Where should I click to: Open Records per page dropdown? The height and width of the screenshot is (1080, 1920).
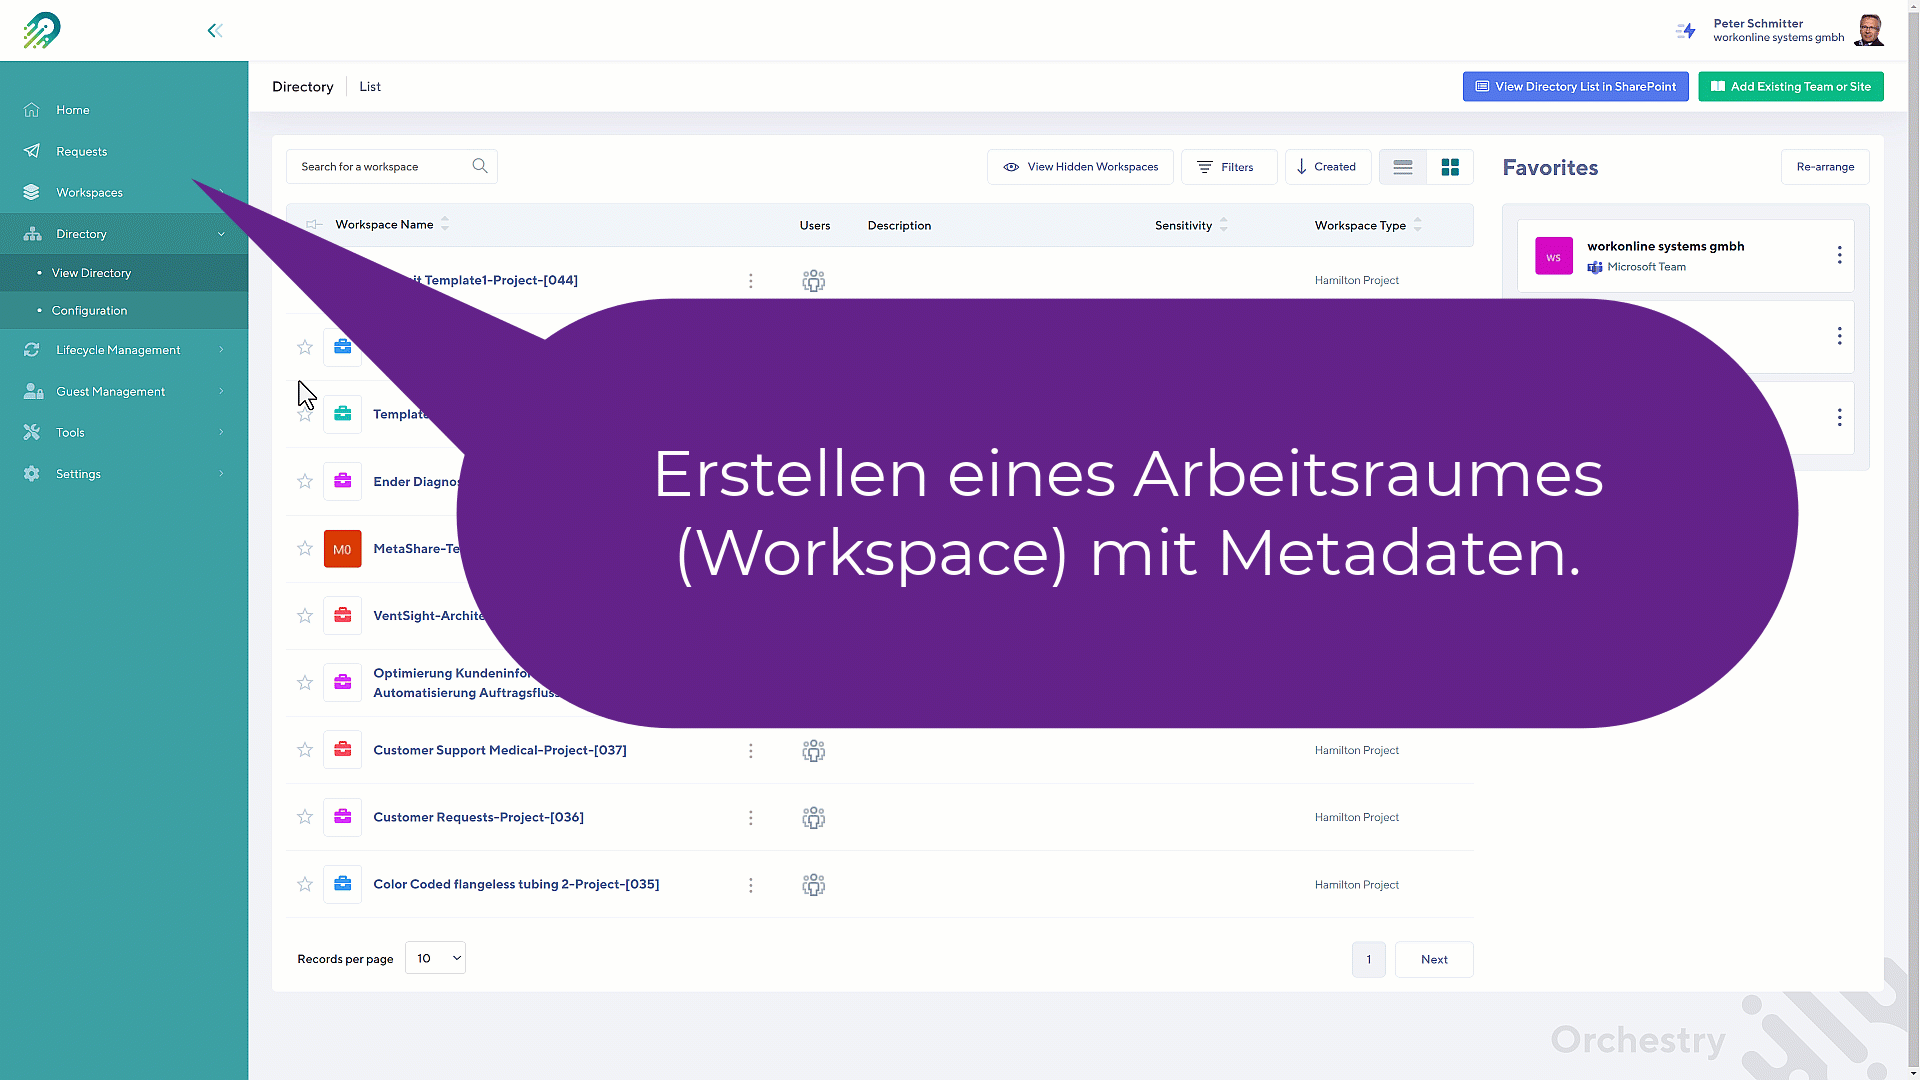[x=435, y=958]
